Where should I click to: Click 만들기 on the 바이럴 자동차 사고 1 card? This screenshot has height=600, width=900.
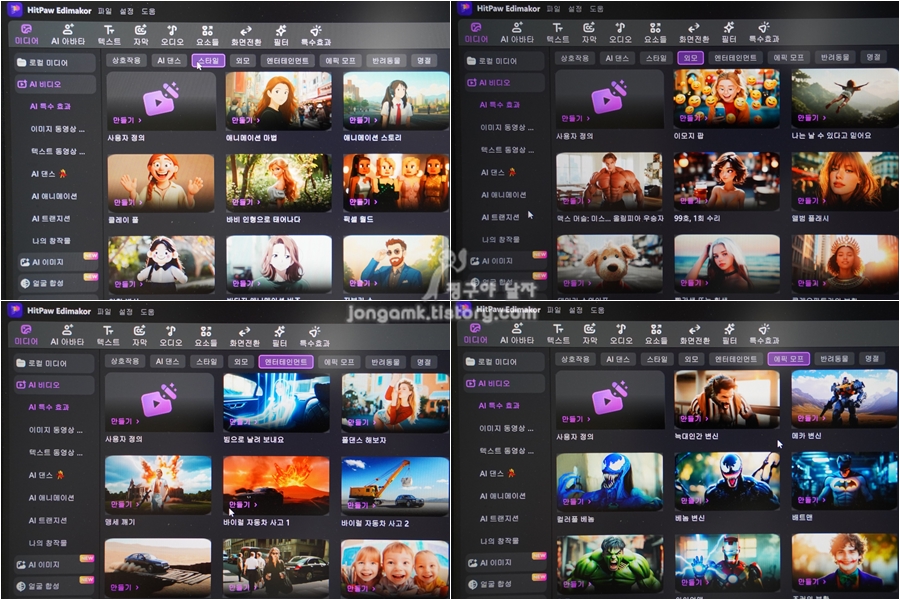click(x=242, y=505)
